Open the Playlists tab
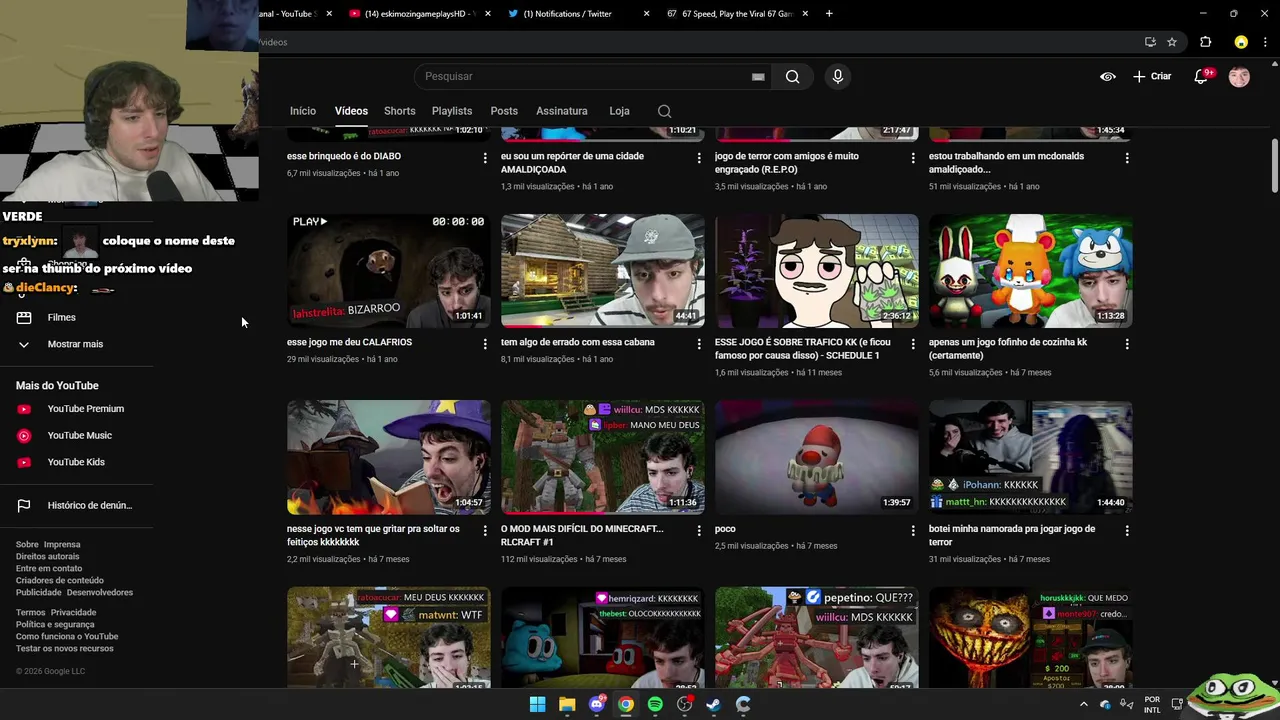Screen dimensions: 1280x720 [452, 111]
